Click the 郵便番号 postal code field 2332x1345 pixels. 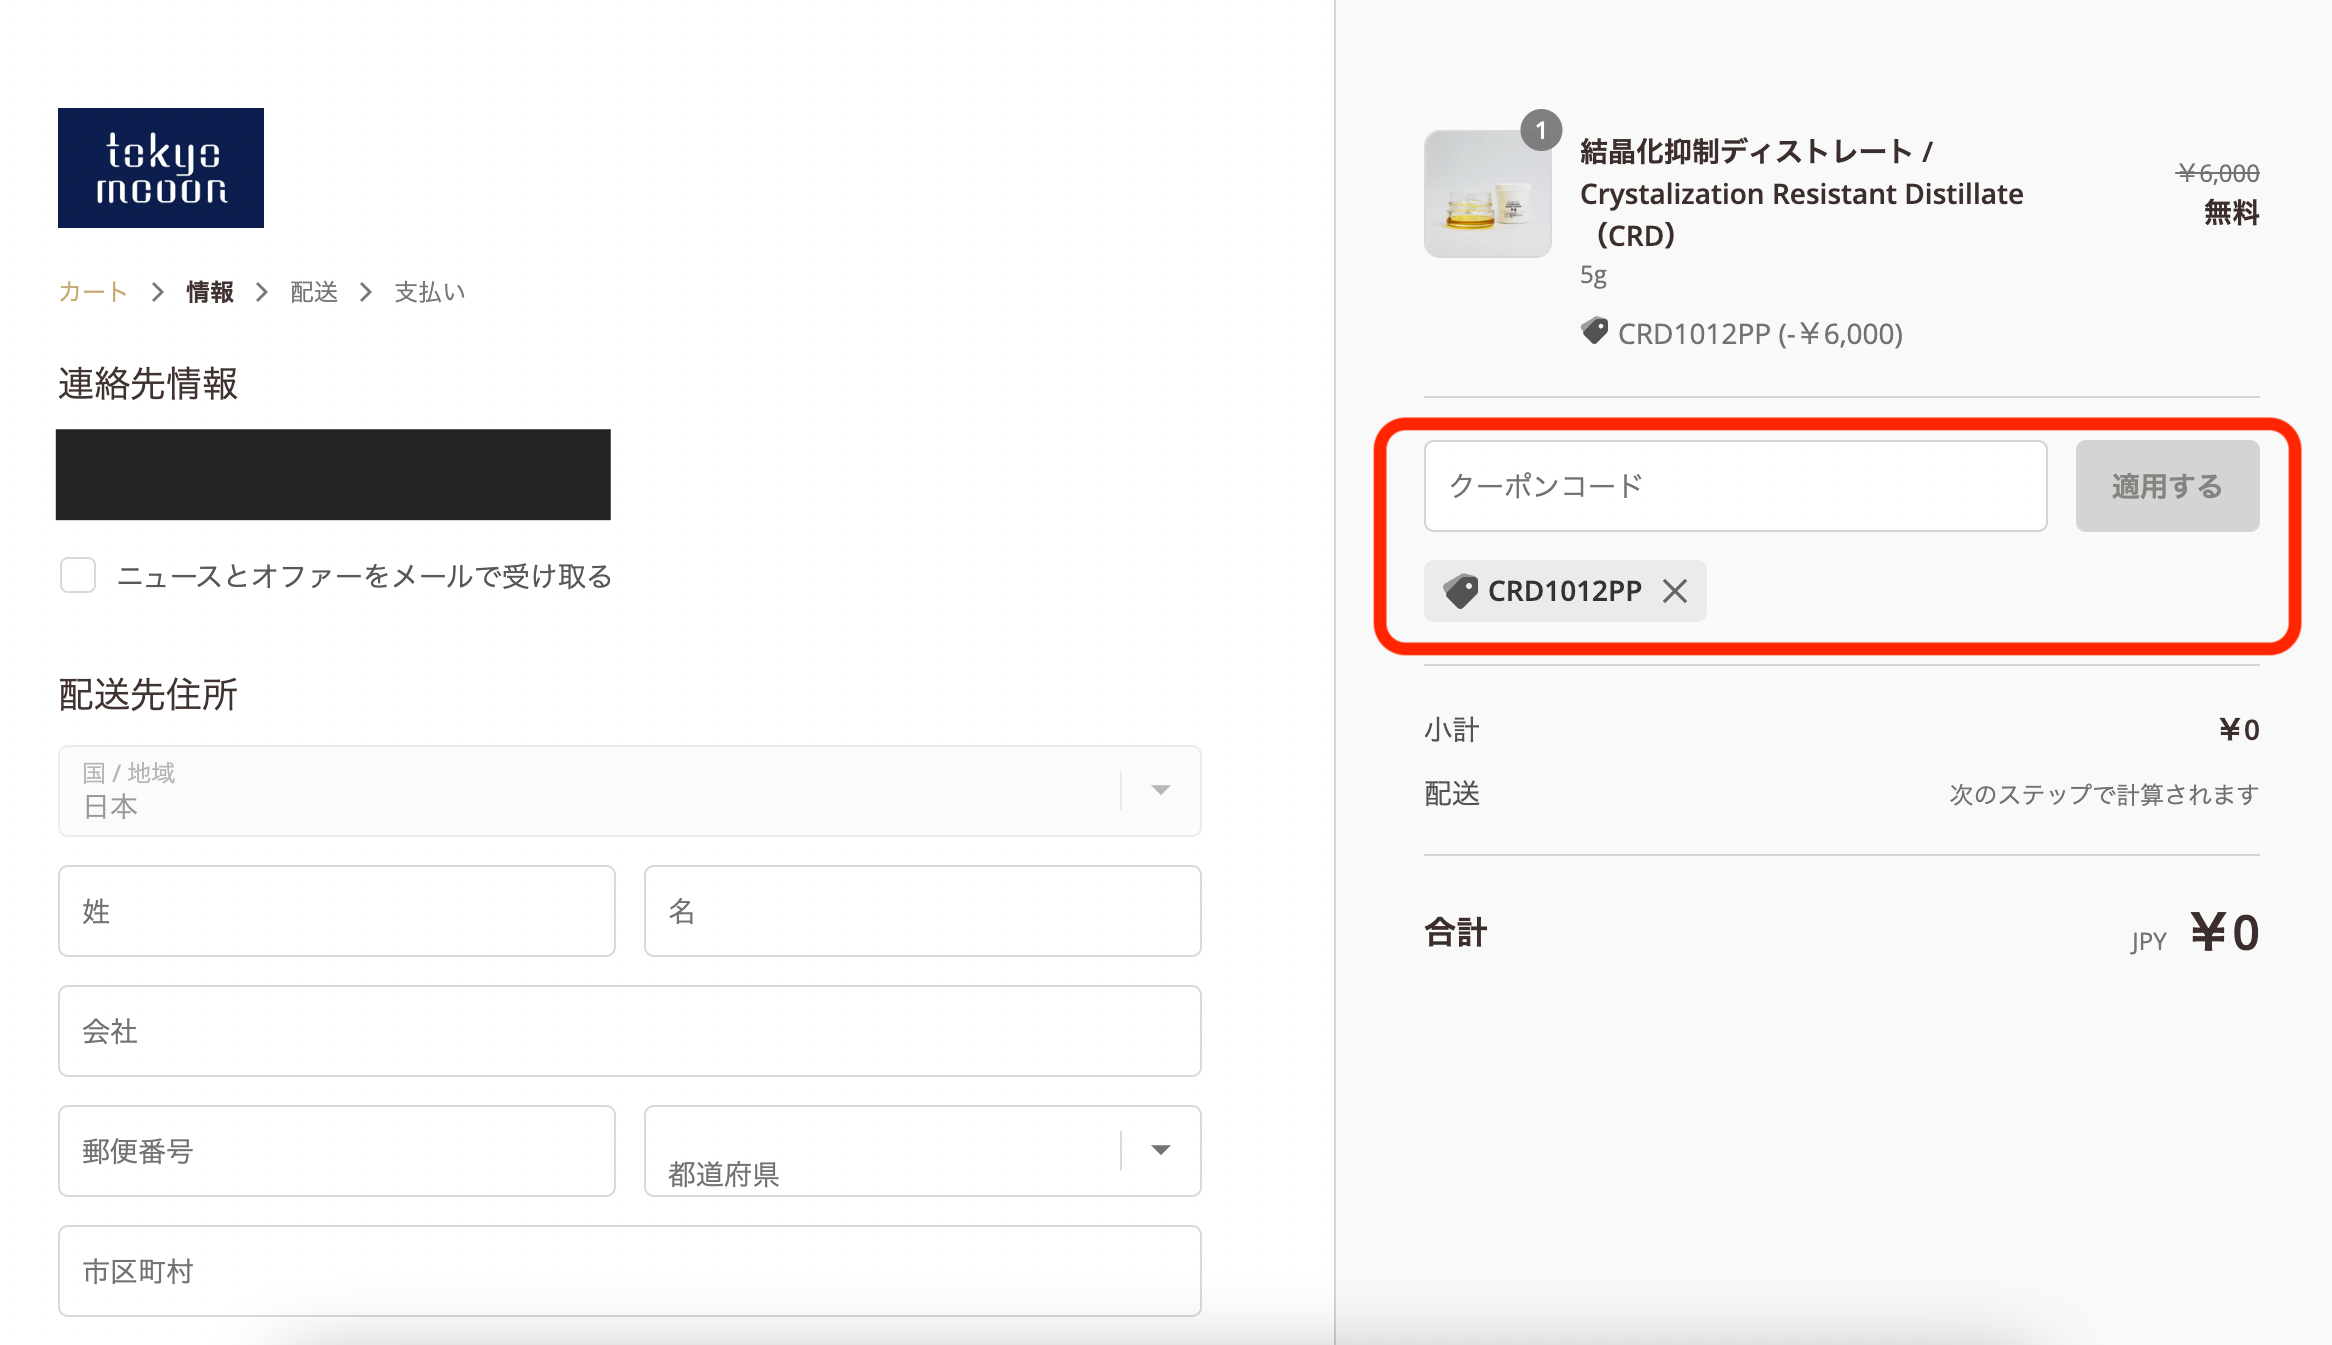(x=336, y=1151)
